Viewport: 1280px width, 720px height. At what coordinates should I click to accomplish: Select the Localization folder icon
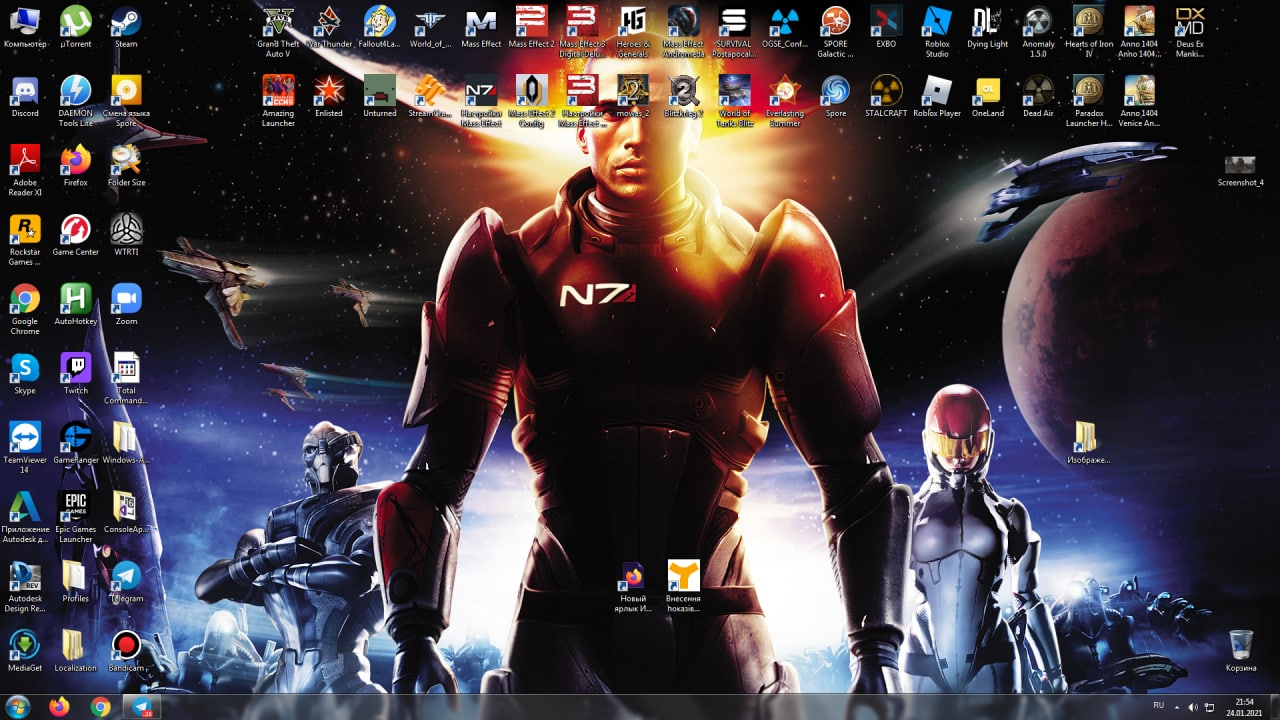[76, 651]
